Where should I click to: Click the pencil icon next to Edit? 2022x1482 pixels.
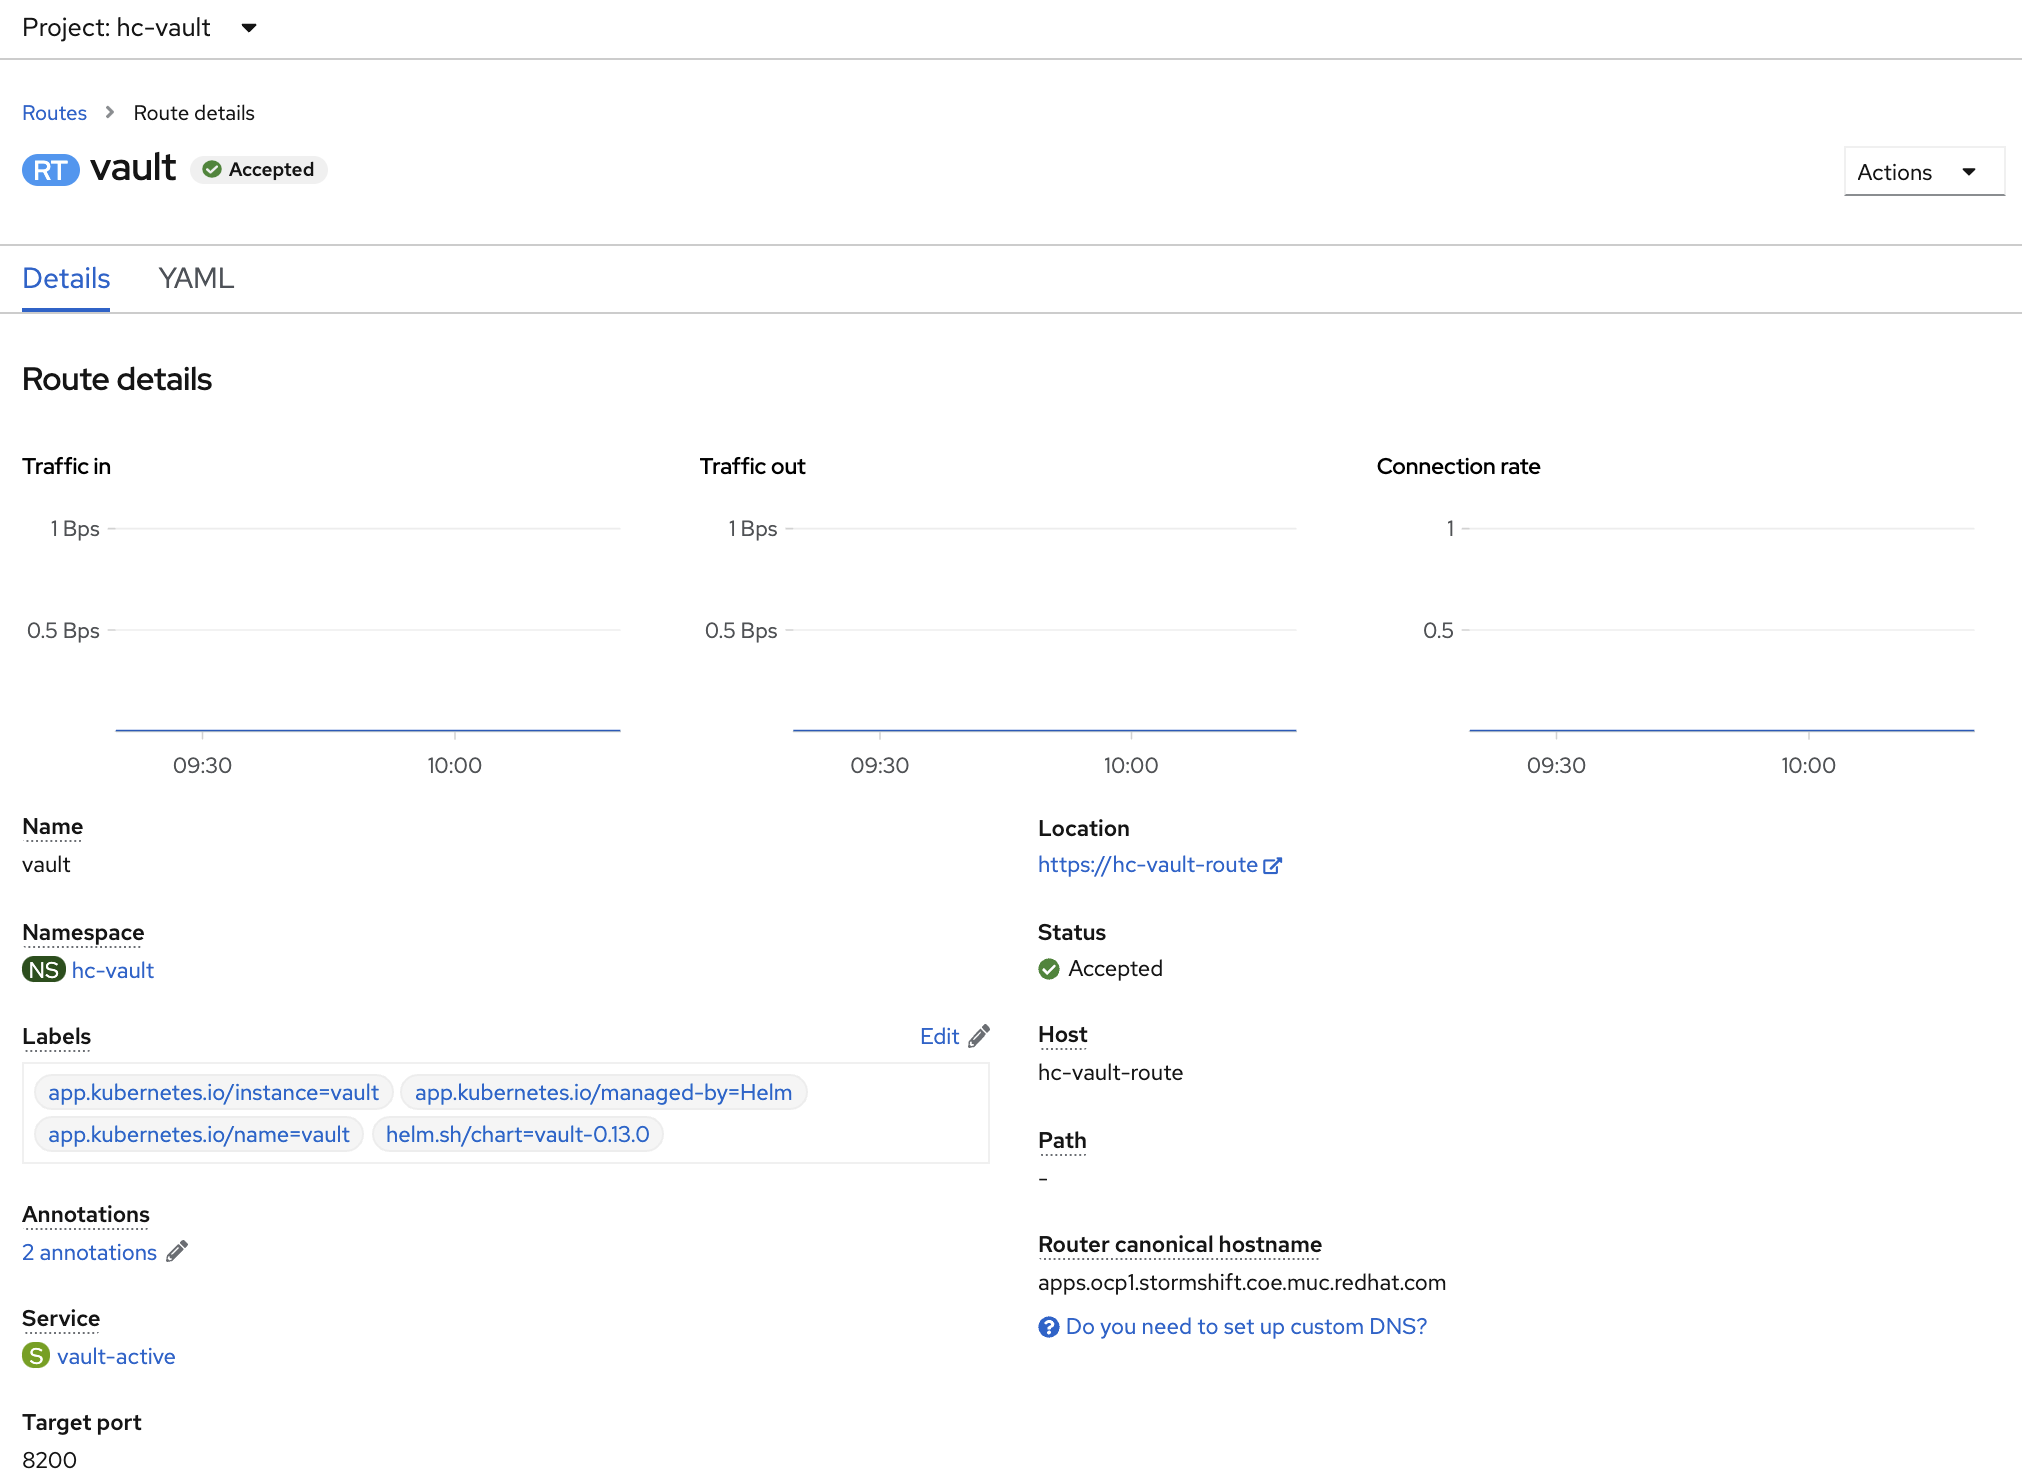(x=979, y=1036)
